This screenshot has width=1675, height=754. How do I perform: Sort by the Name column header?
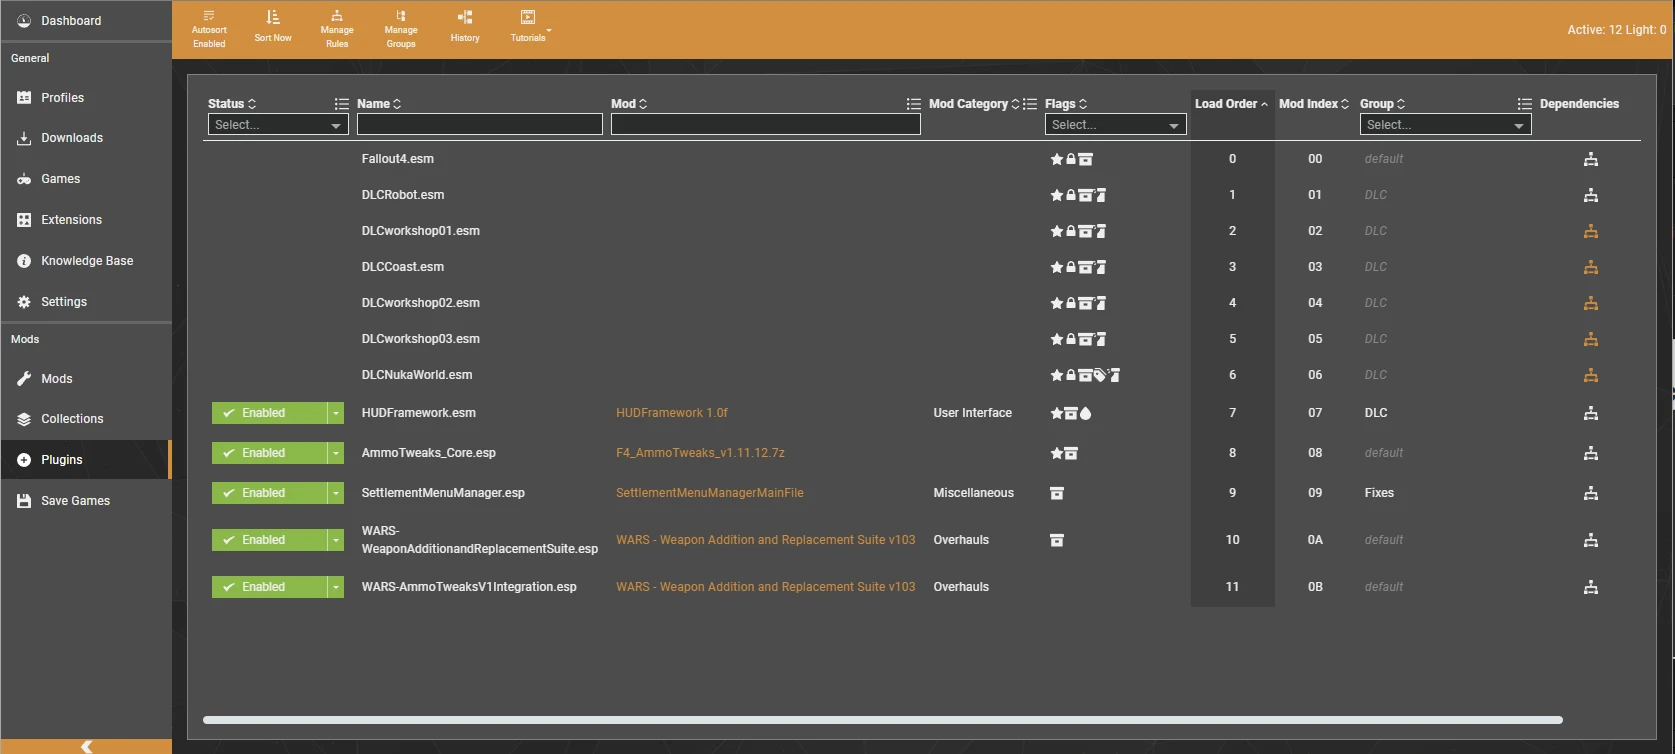379,104
